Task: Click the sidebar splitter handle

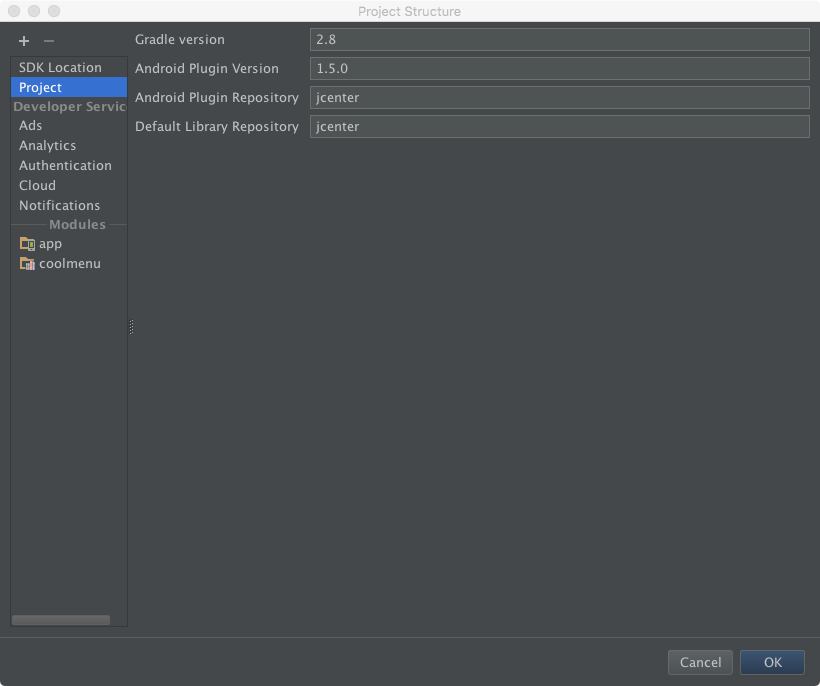Action: [131, 327]
